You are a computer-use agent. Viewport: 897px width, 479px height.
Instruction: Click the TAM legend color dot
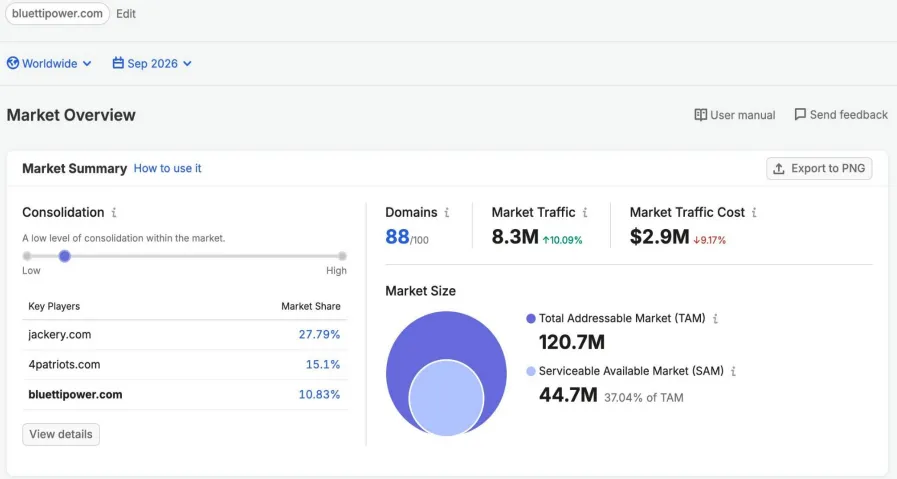point(531,319)
